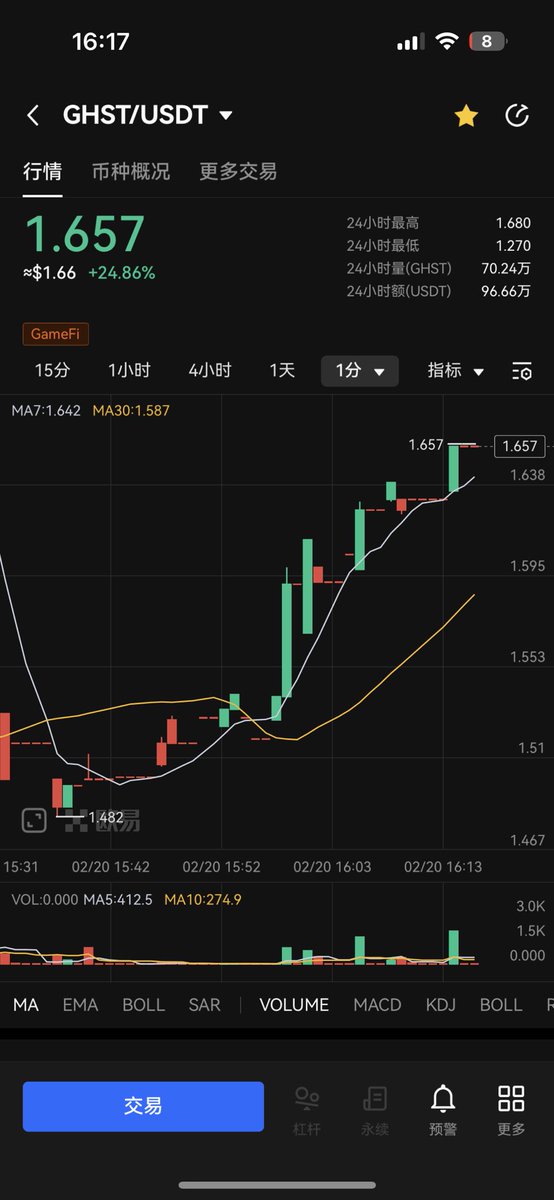Select the 4小时 timeframe

pyautogui.click(x=210, y=370)
